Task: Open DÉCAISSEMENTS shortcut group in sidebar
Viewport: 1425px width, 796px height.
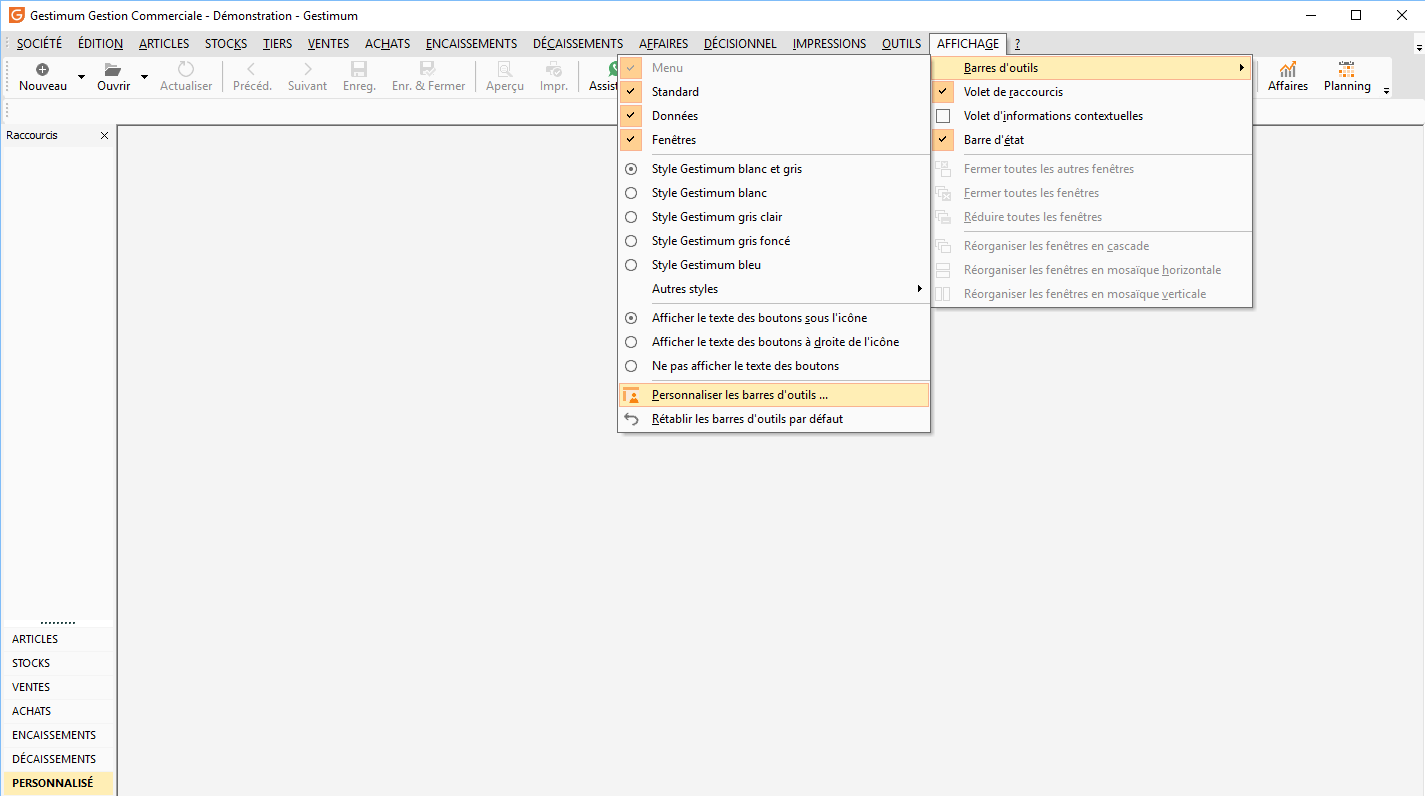Action: [x=58, y=759]
